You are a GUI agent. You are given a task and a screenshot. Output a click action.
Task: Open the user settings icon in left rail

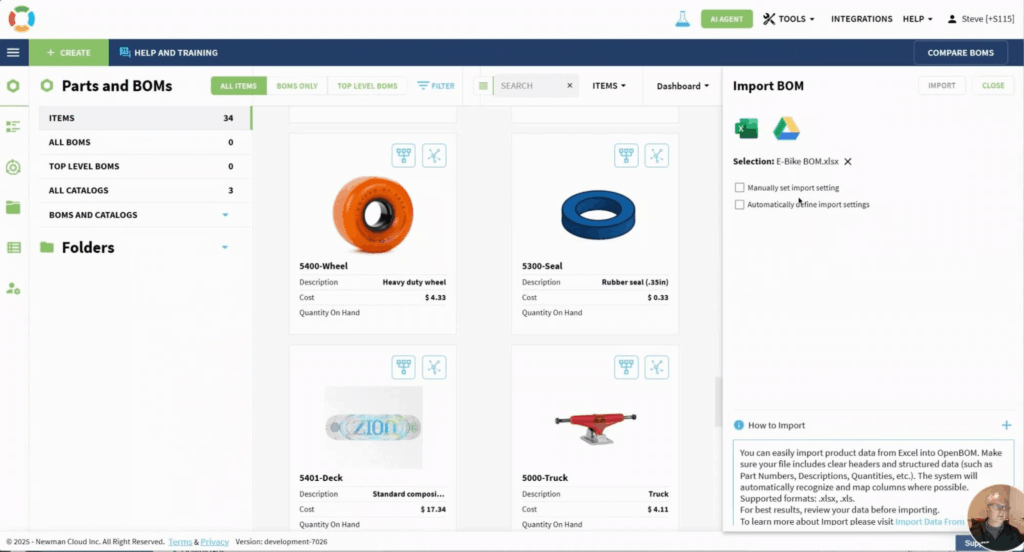(x=13, y=288)
